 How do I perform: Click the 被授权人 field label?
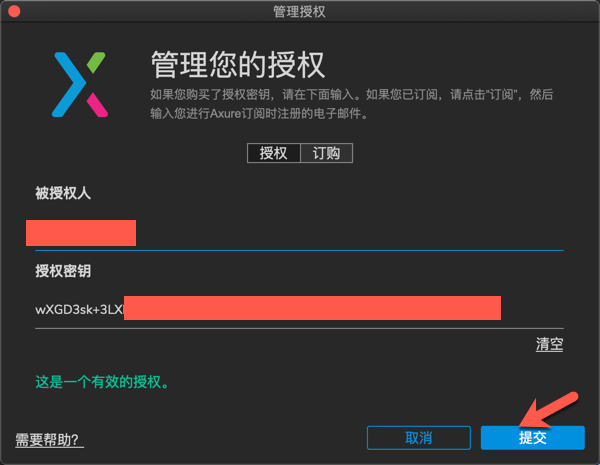click(x=63, y=193)
